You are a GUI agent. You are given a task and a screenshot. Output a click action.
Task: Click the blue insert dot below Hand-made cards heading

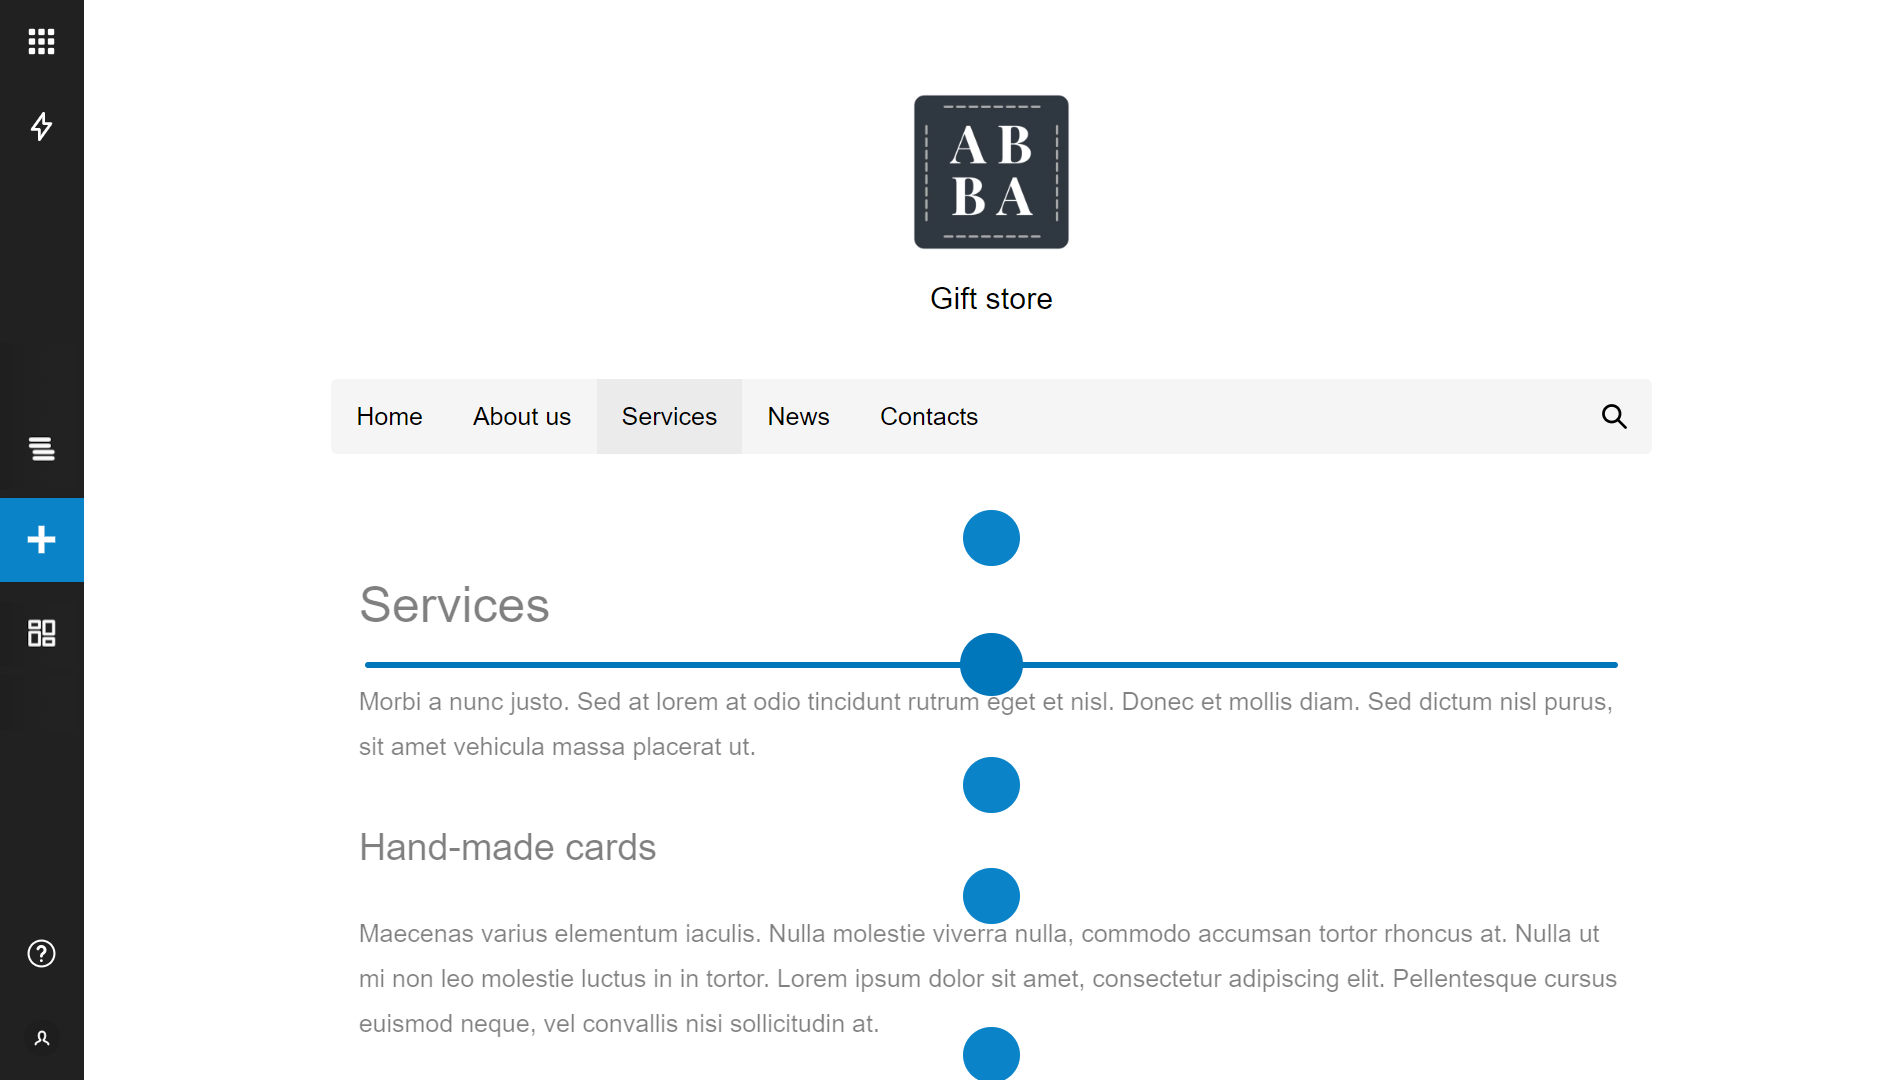point(991,896)
